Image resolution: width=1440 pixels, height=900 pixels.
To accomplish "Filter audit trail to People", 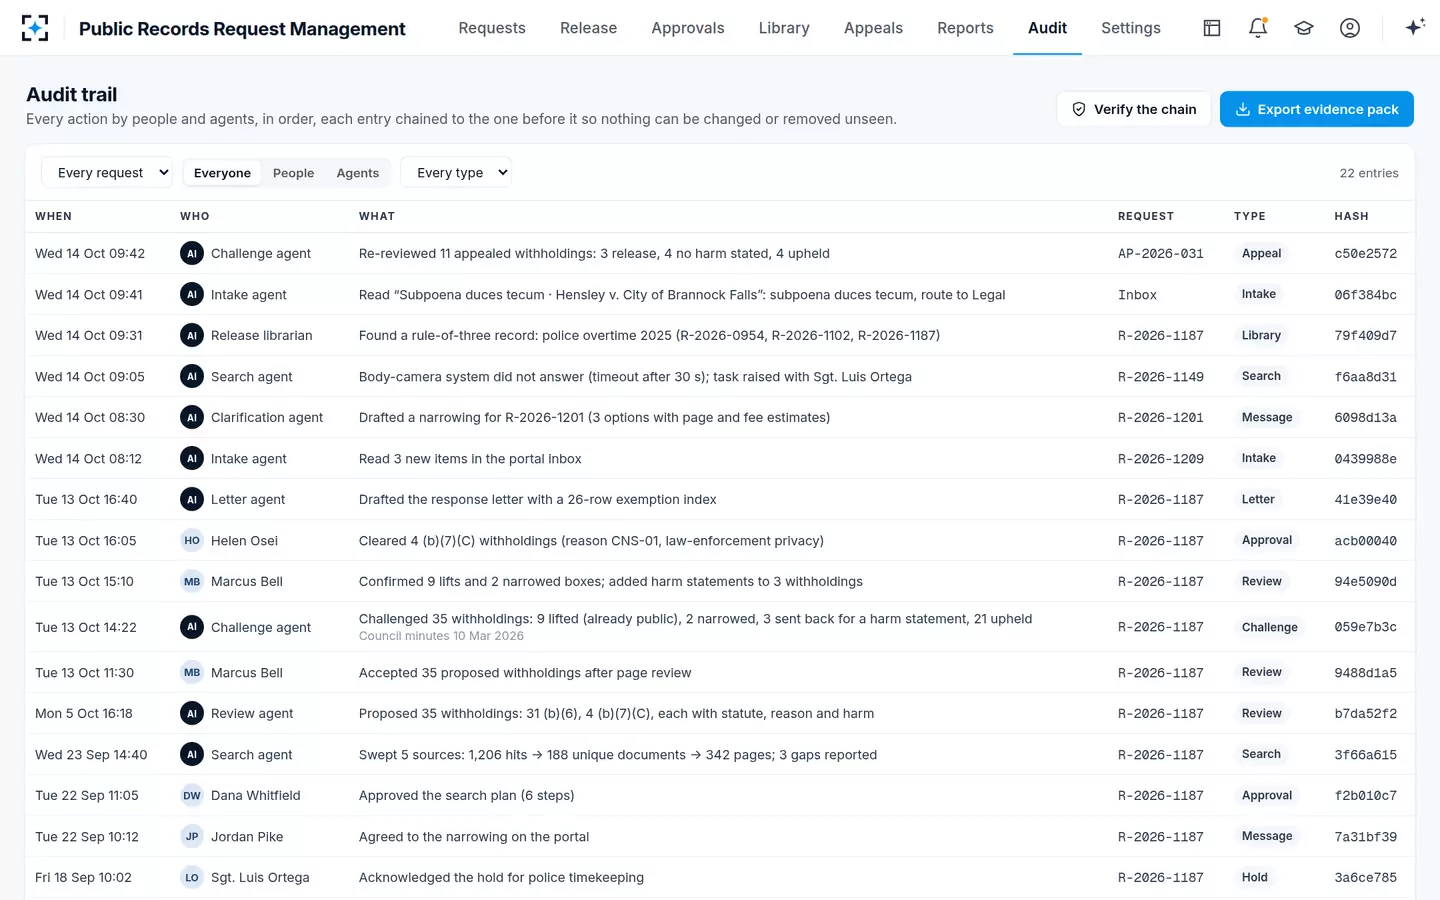I will coord(293,173).
